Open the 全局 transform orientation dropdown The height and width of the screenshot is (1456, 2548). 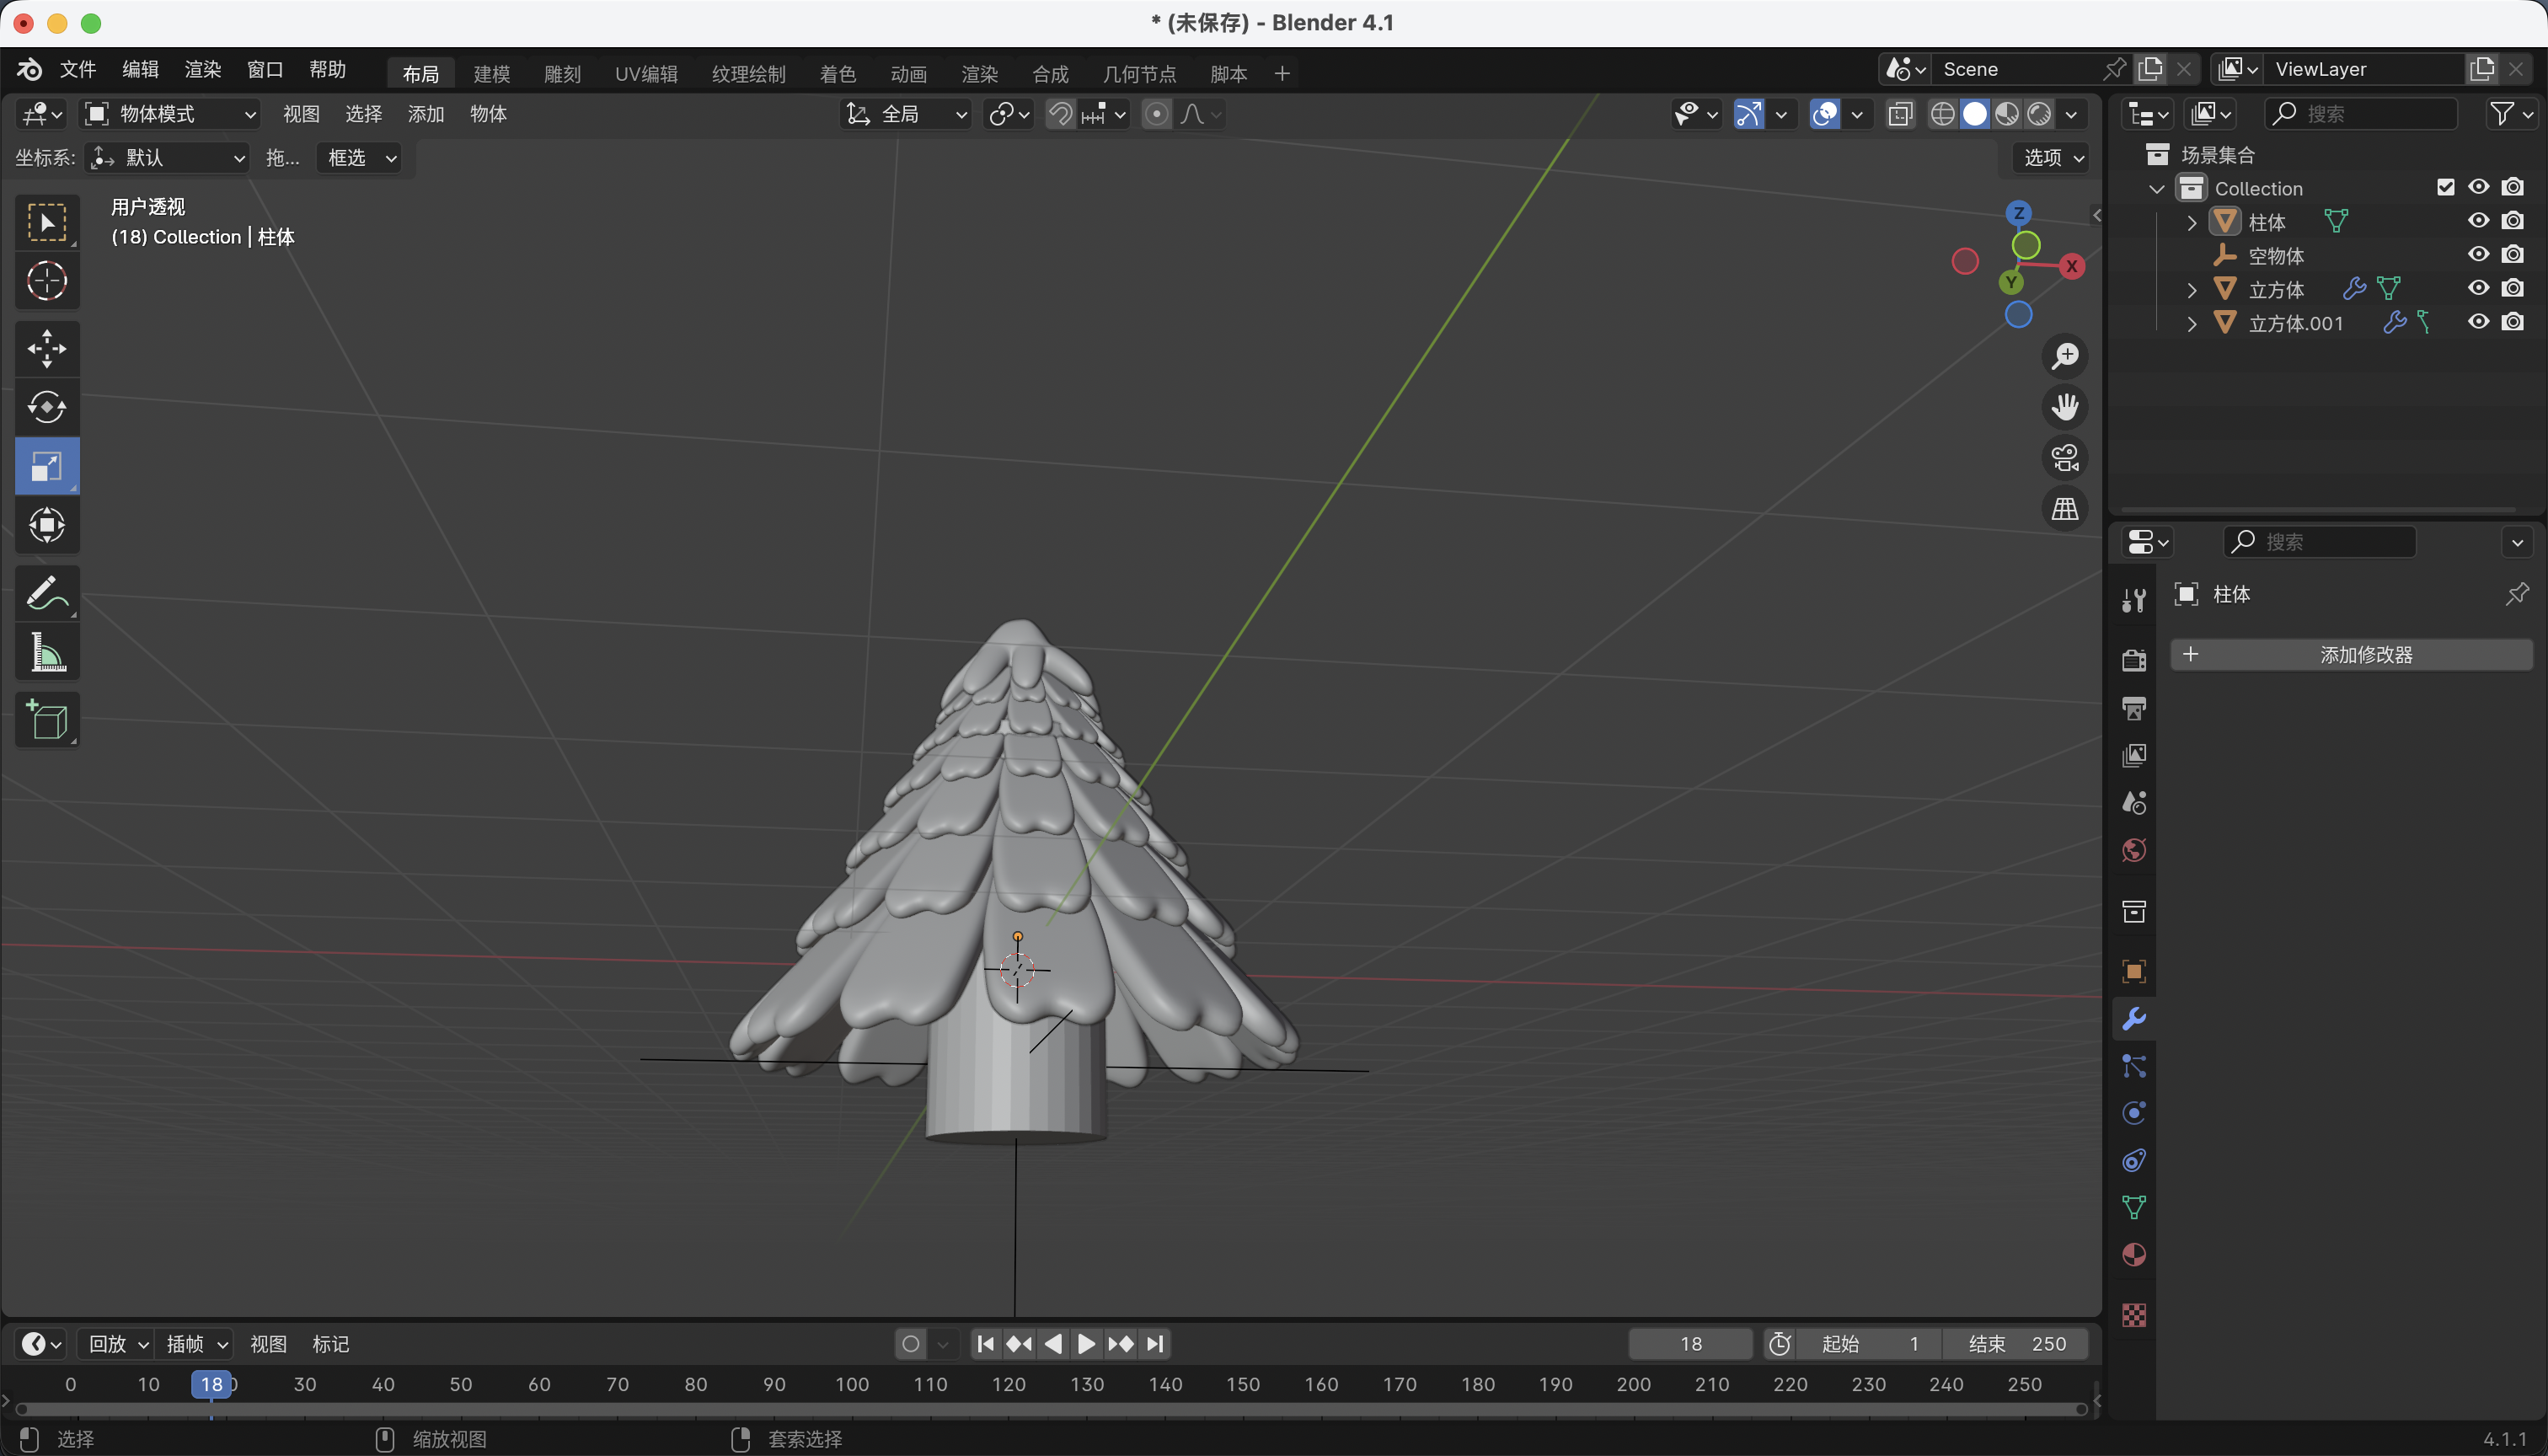(906, 114)
